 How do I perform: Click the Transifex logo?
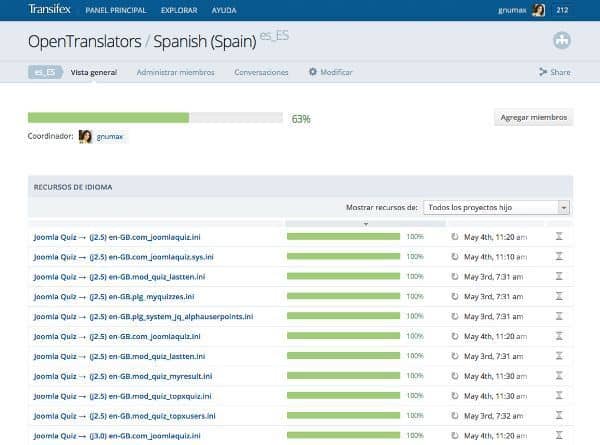49,9
